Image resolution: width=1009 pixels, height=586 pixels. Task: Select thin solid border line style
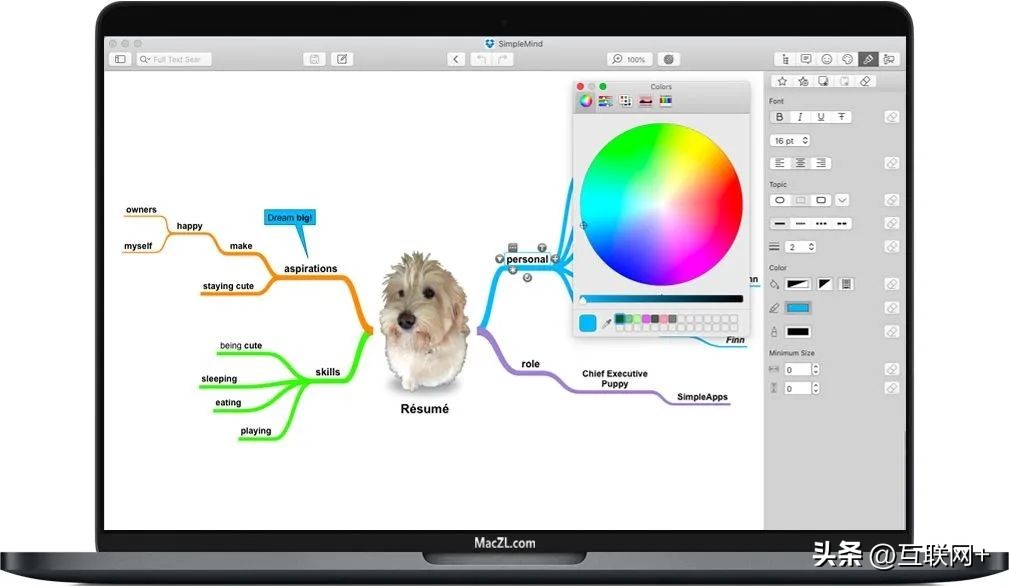tap(801, 224)
